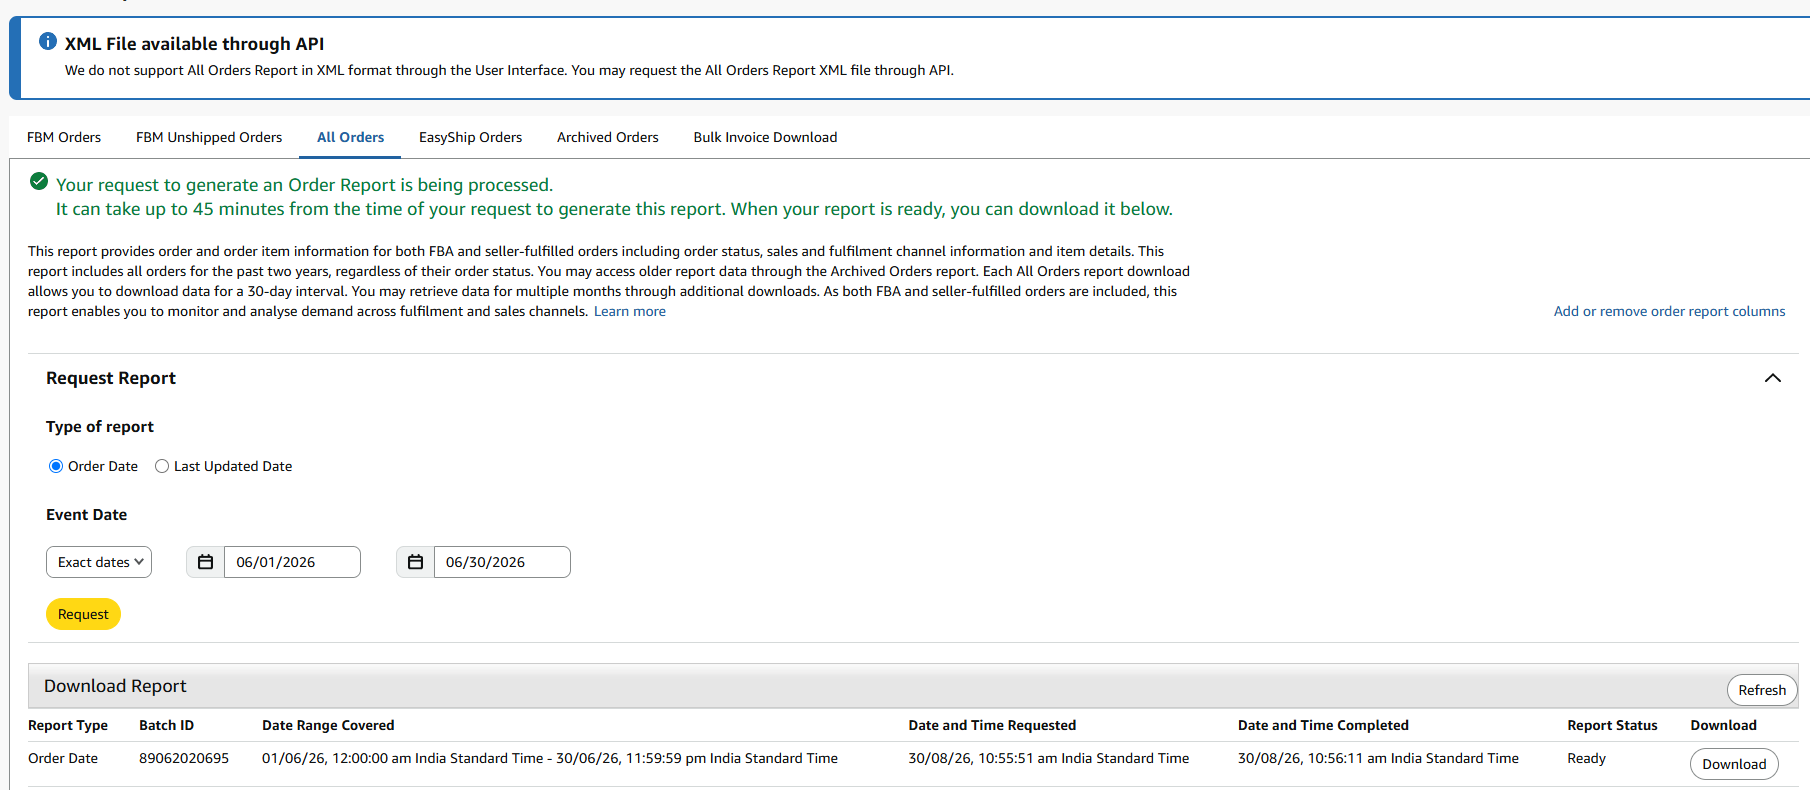This screenshot has height=790, width=1810.
Task: Open the EasyShip Orders tab
Action: pyautogui.click(x=470, y=137)
